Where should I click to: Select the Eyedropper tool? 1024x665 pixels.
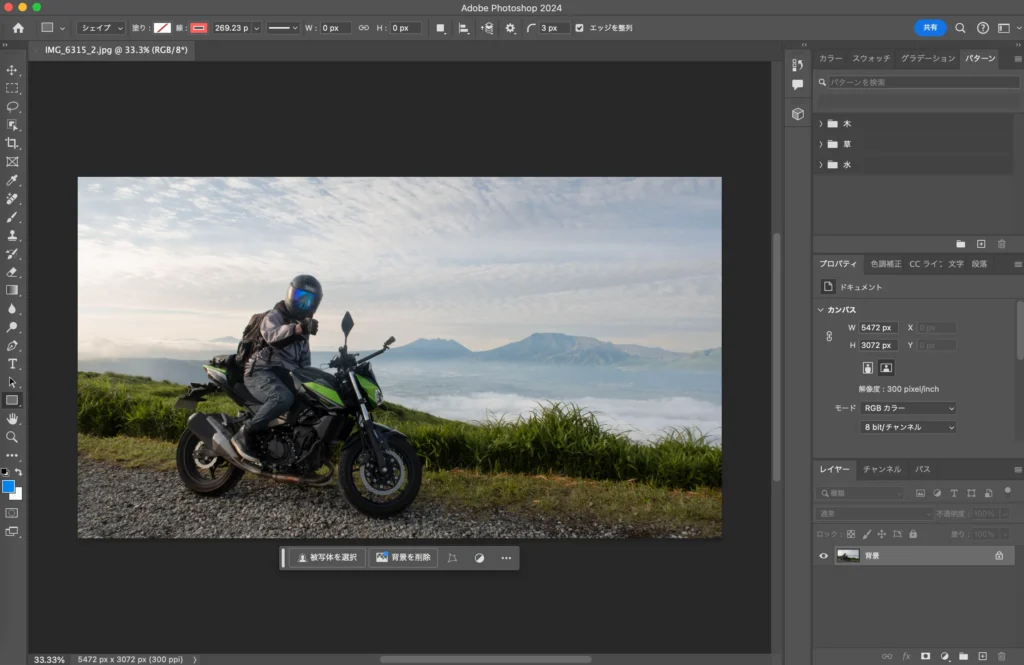[12, 180]
